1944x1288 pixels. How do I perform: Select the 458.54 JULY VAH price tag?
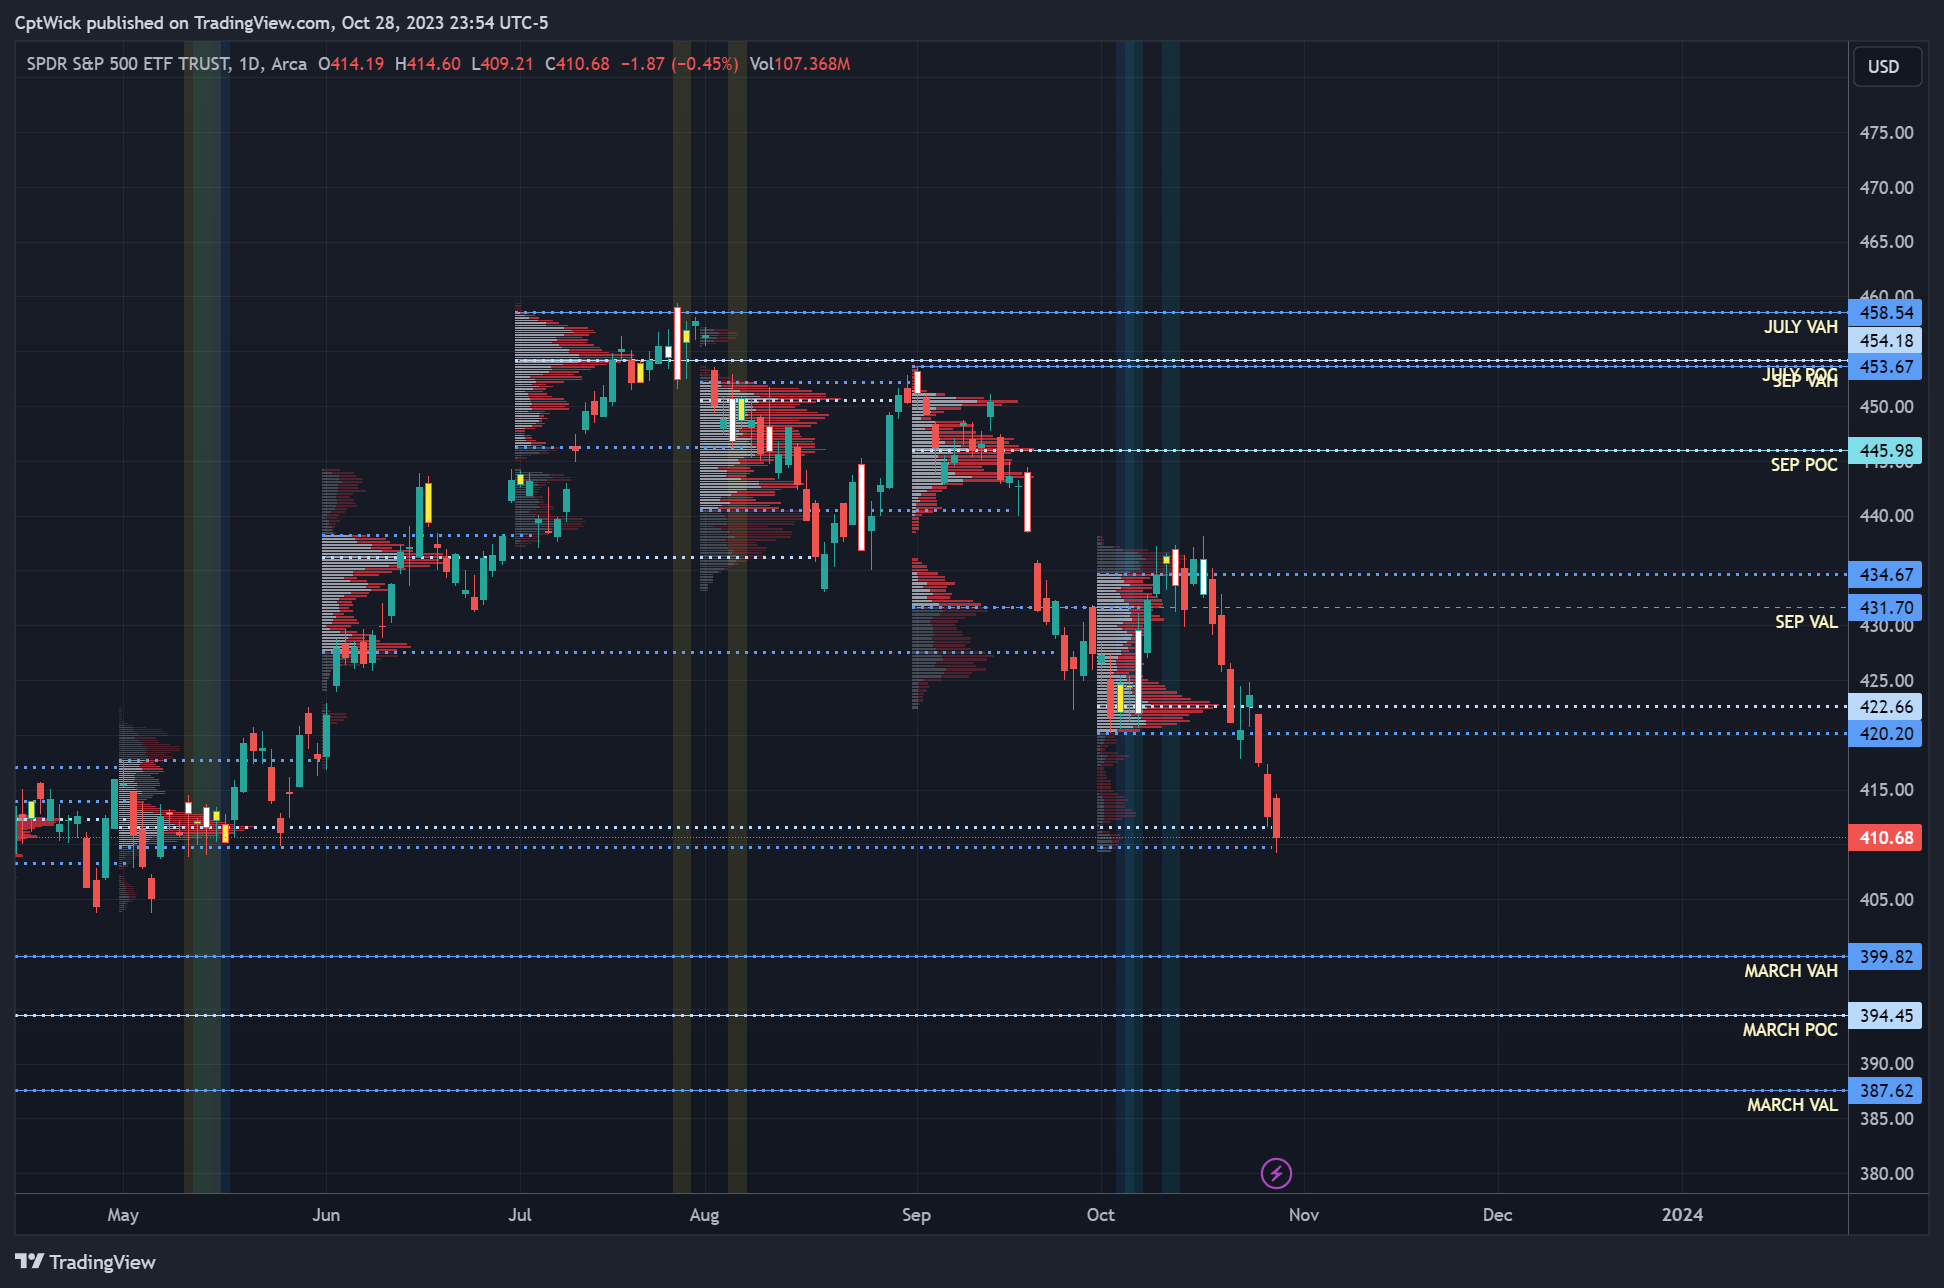(1885, 313)
